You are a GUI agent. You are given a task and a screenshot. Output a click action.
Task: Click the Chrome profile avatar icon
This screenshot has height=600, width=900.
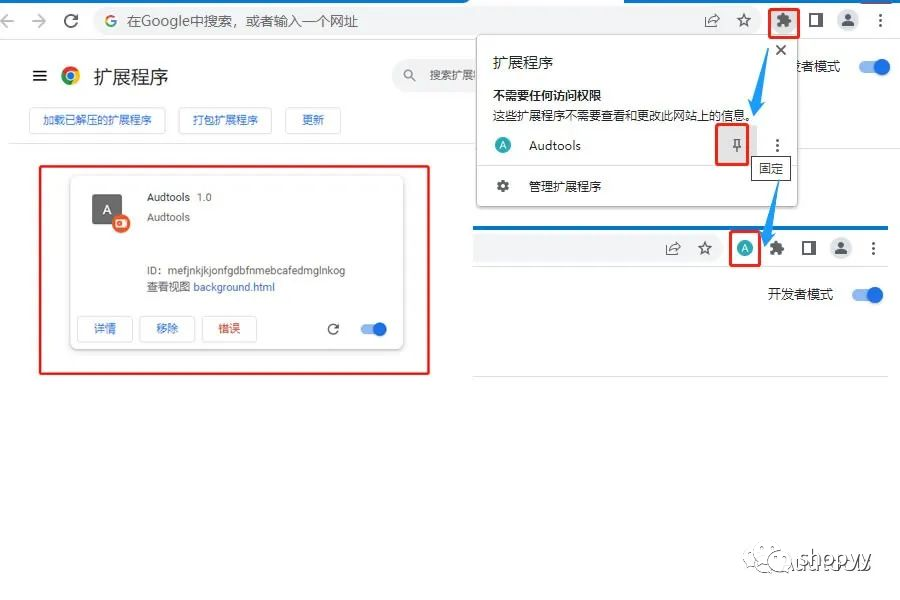(x=848, y=20)
